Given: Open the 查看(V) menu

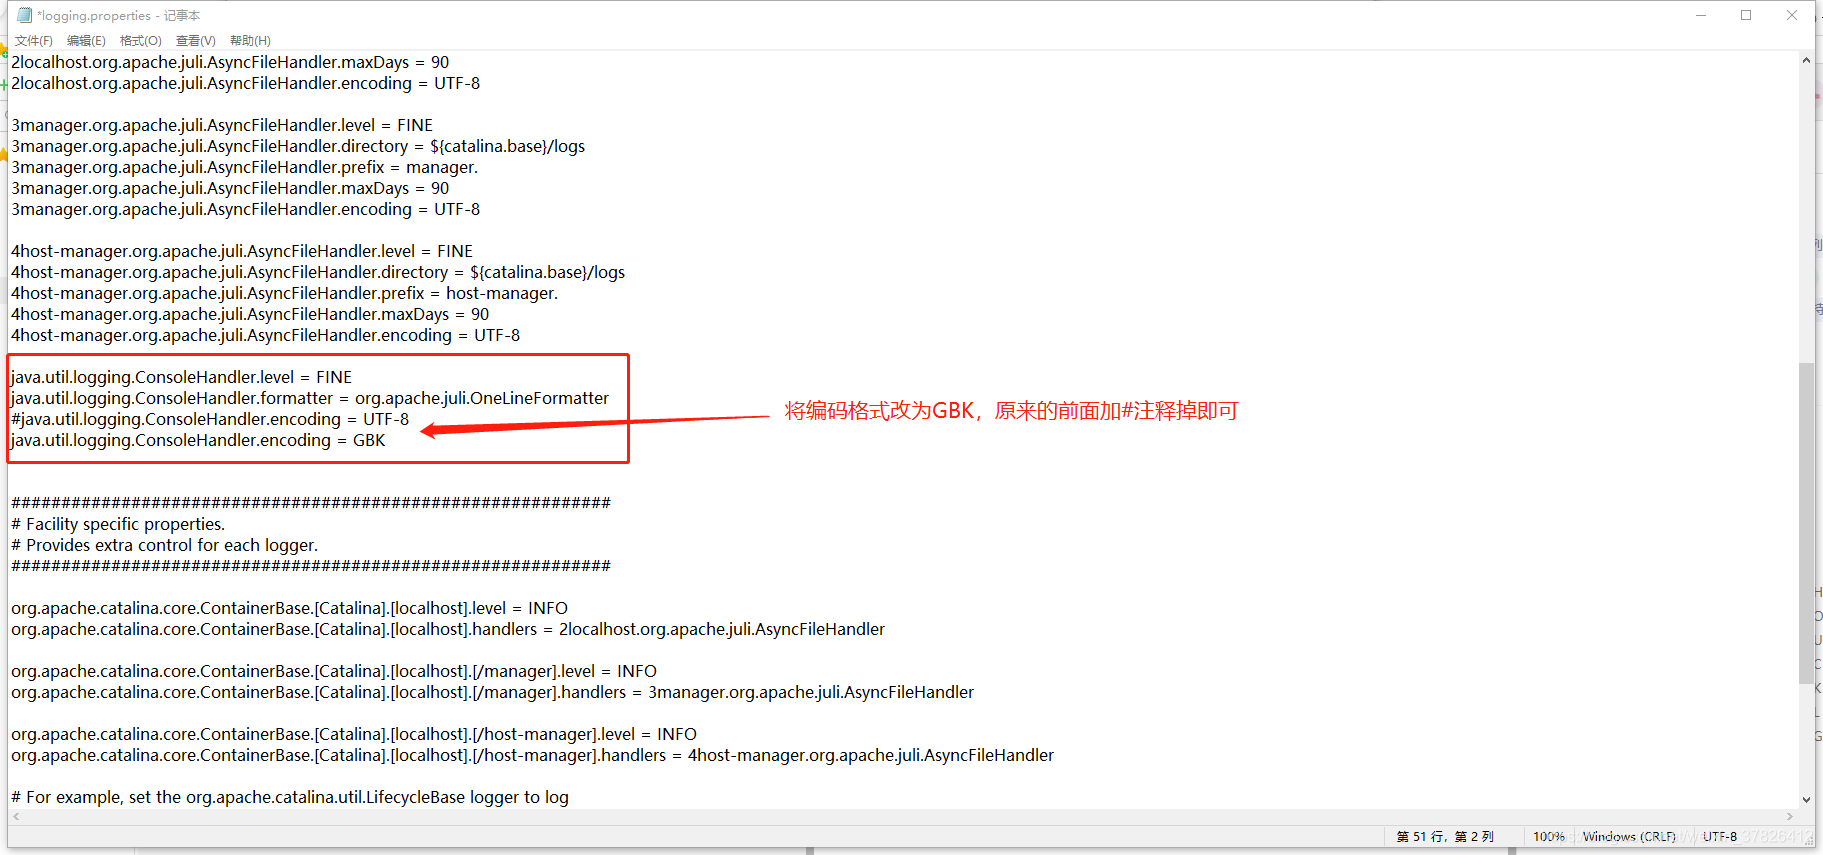Looking at the screenshot, I should click(195, 41).
